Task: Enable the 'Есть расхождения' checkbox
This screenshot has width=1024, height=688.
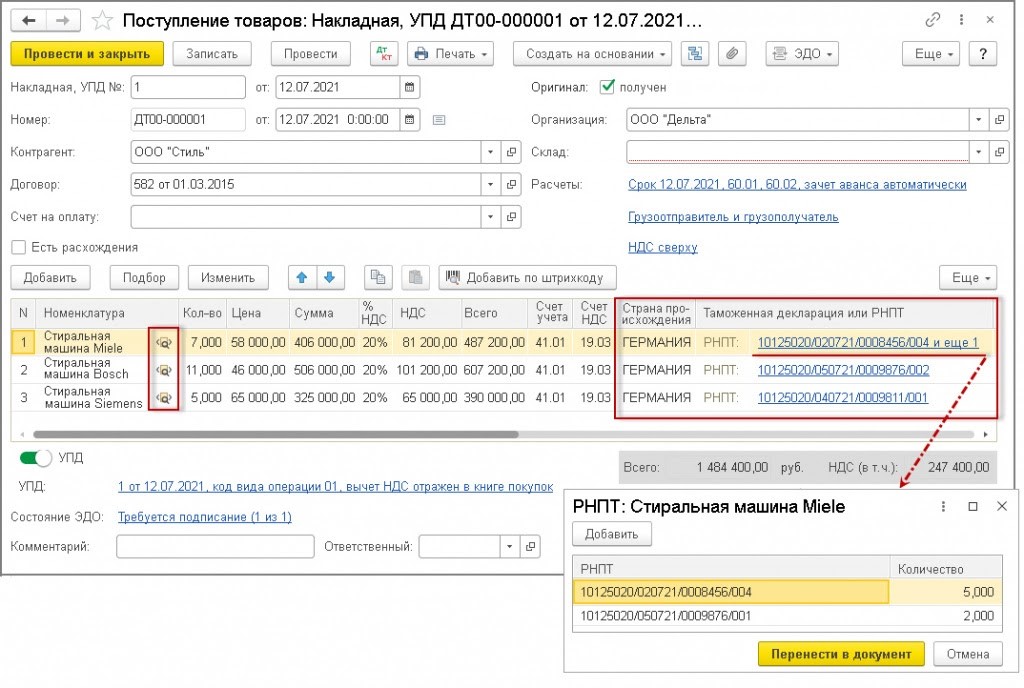Action: tap(18, 247)
